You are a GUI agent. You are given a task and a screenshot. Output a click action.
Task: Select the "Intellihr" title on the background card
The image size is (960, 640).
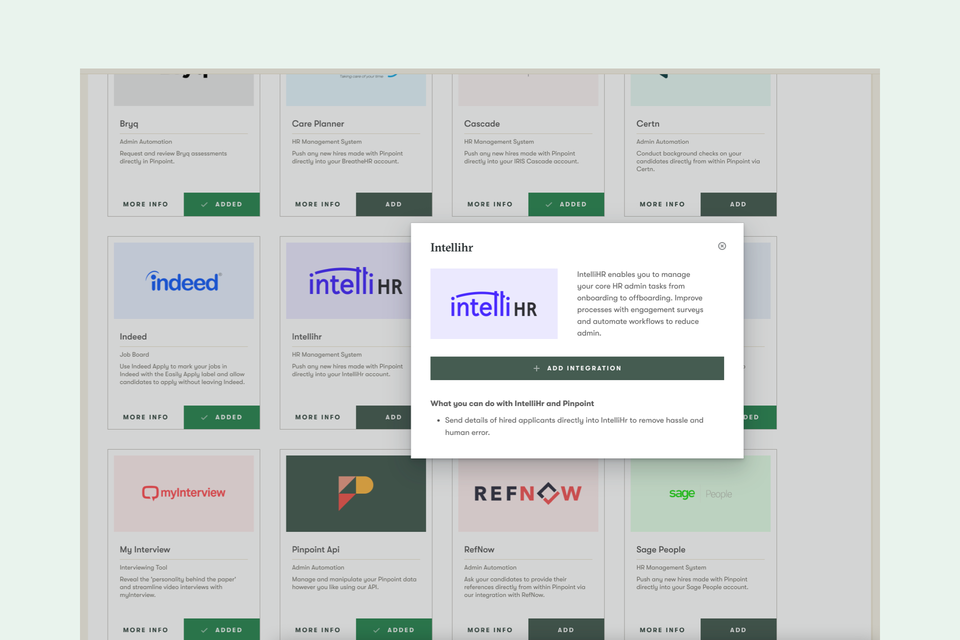click(307, 337)
